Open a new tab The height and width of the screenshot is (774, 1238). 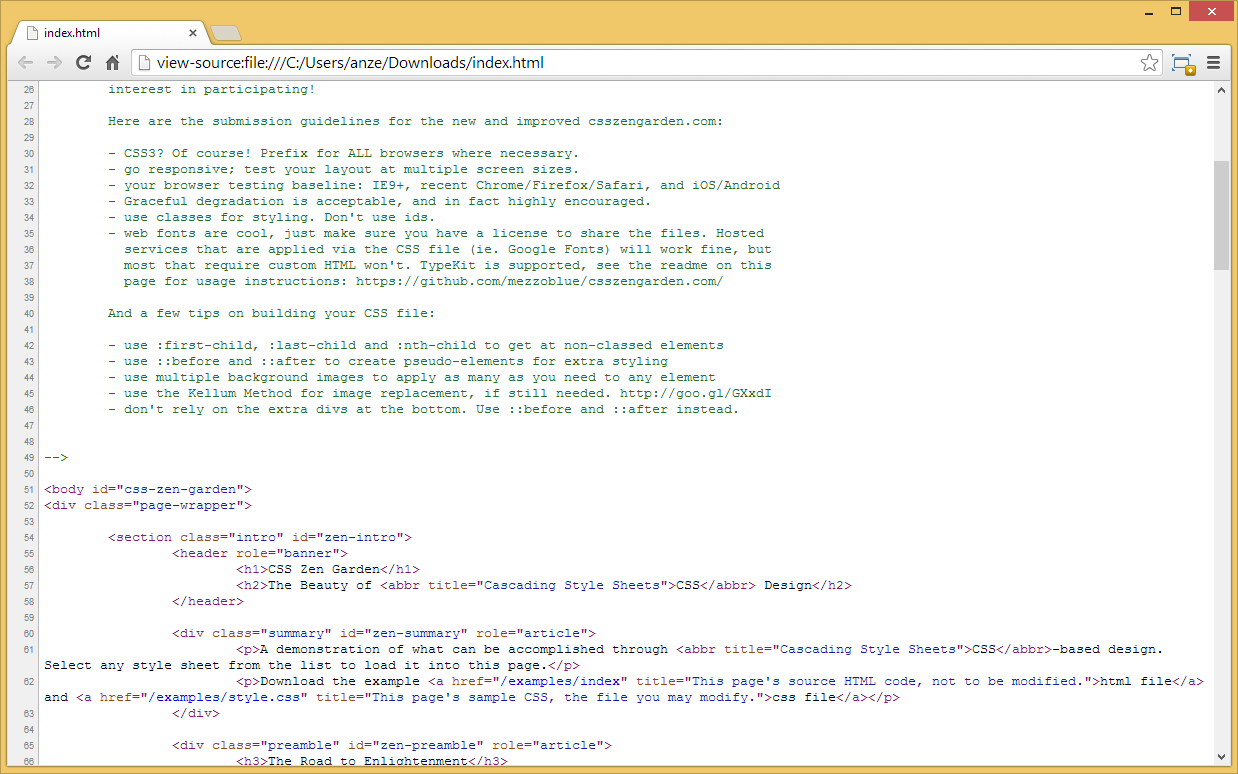[227, 33]
